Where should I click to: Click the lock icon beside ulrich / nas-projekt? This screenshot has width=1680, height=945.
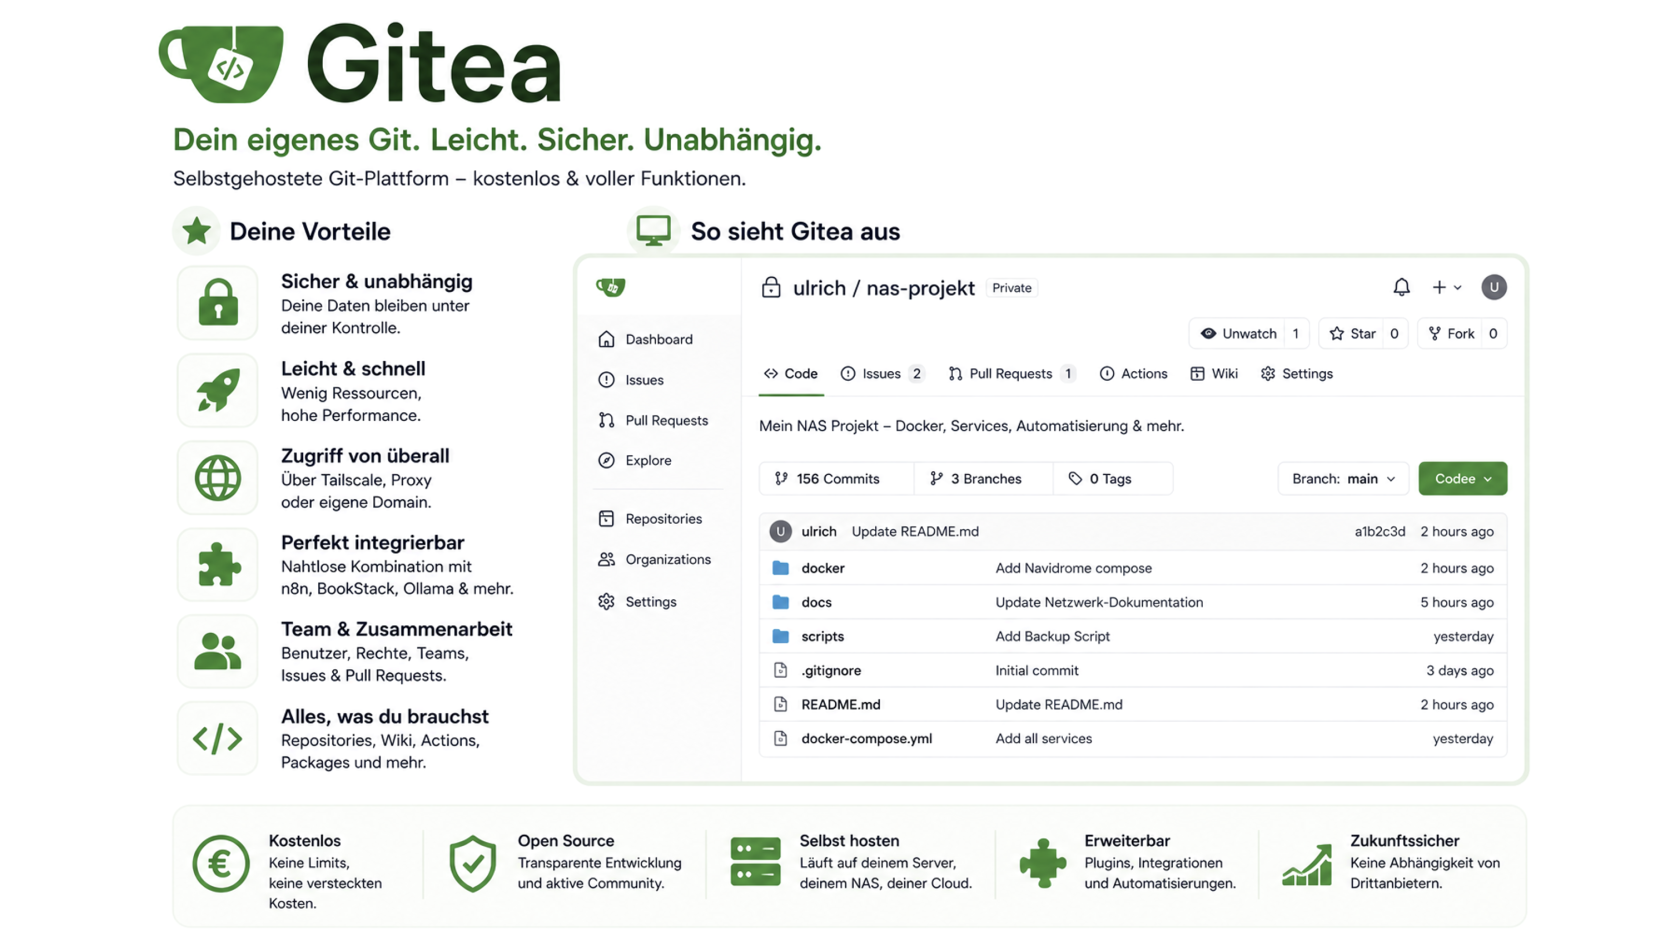coord(771,288)
